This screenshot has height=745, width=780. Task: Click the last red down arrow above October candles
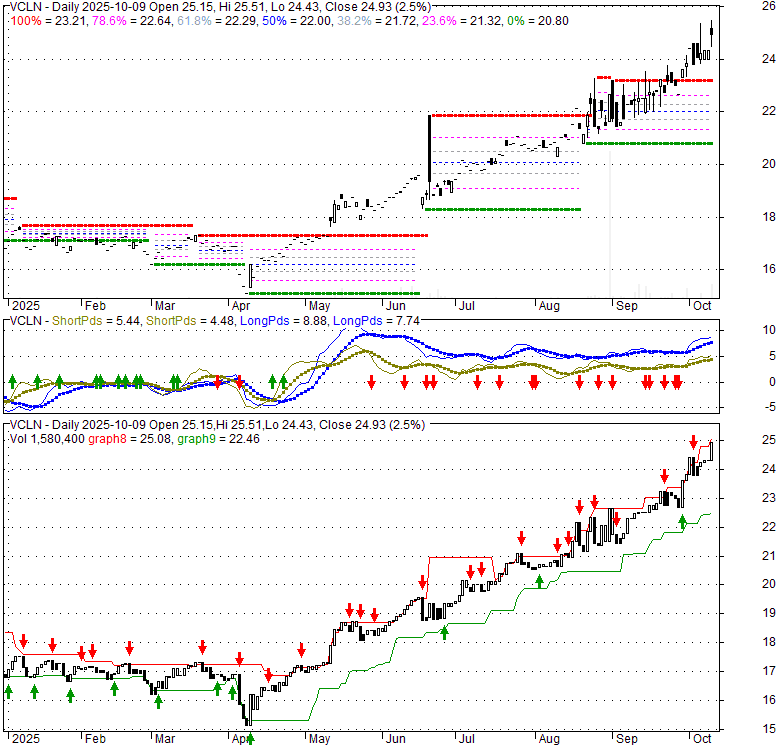click(x=693, y=442)
